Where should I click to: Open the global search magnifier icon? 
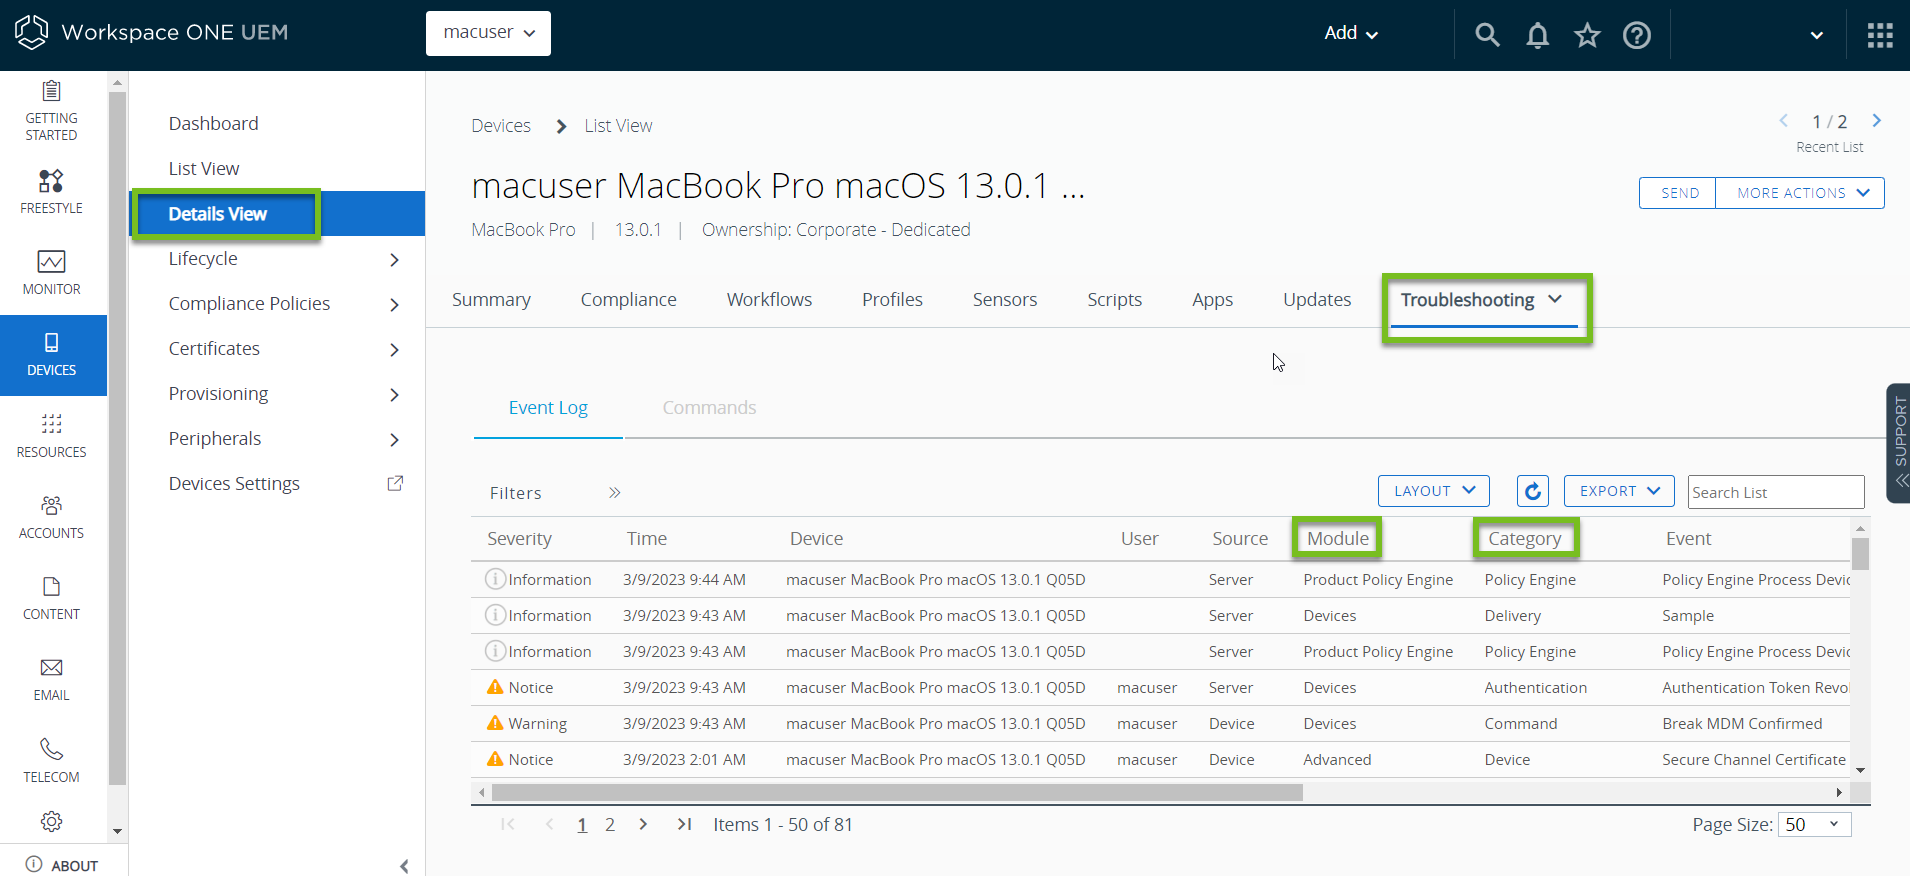coord(1487,35)
